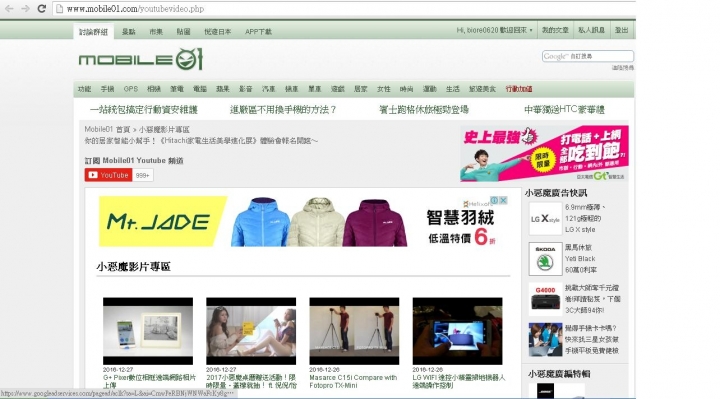
Task: Expand the biore0620 user dropdown arrow
Action: tap(531, 30)
